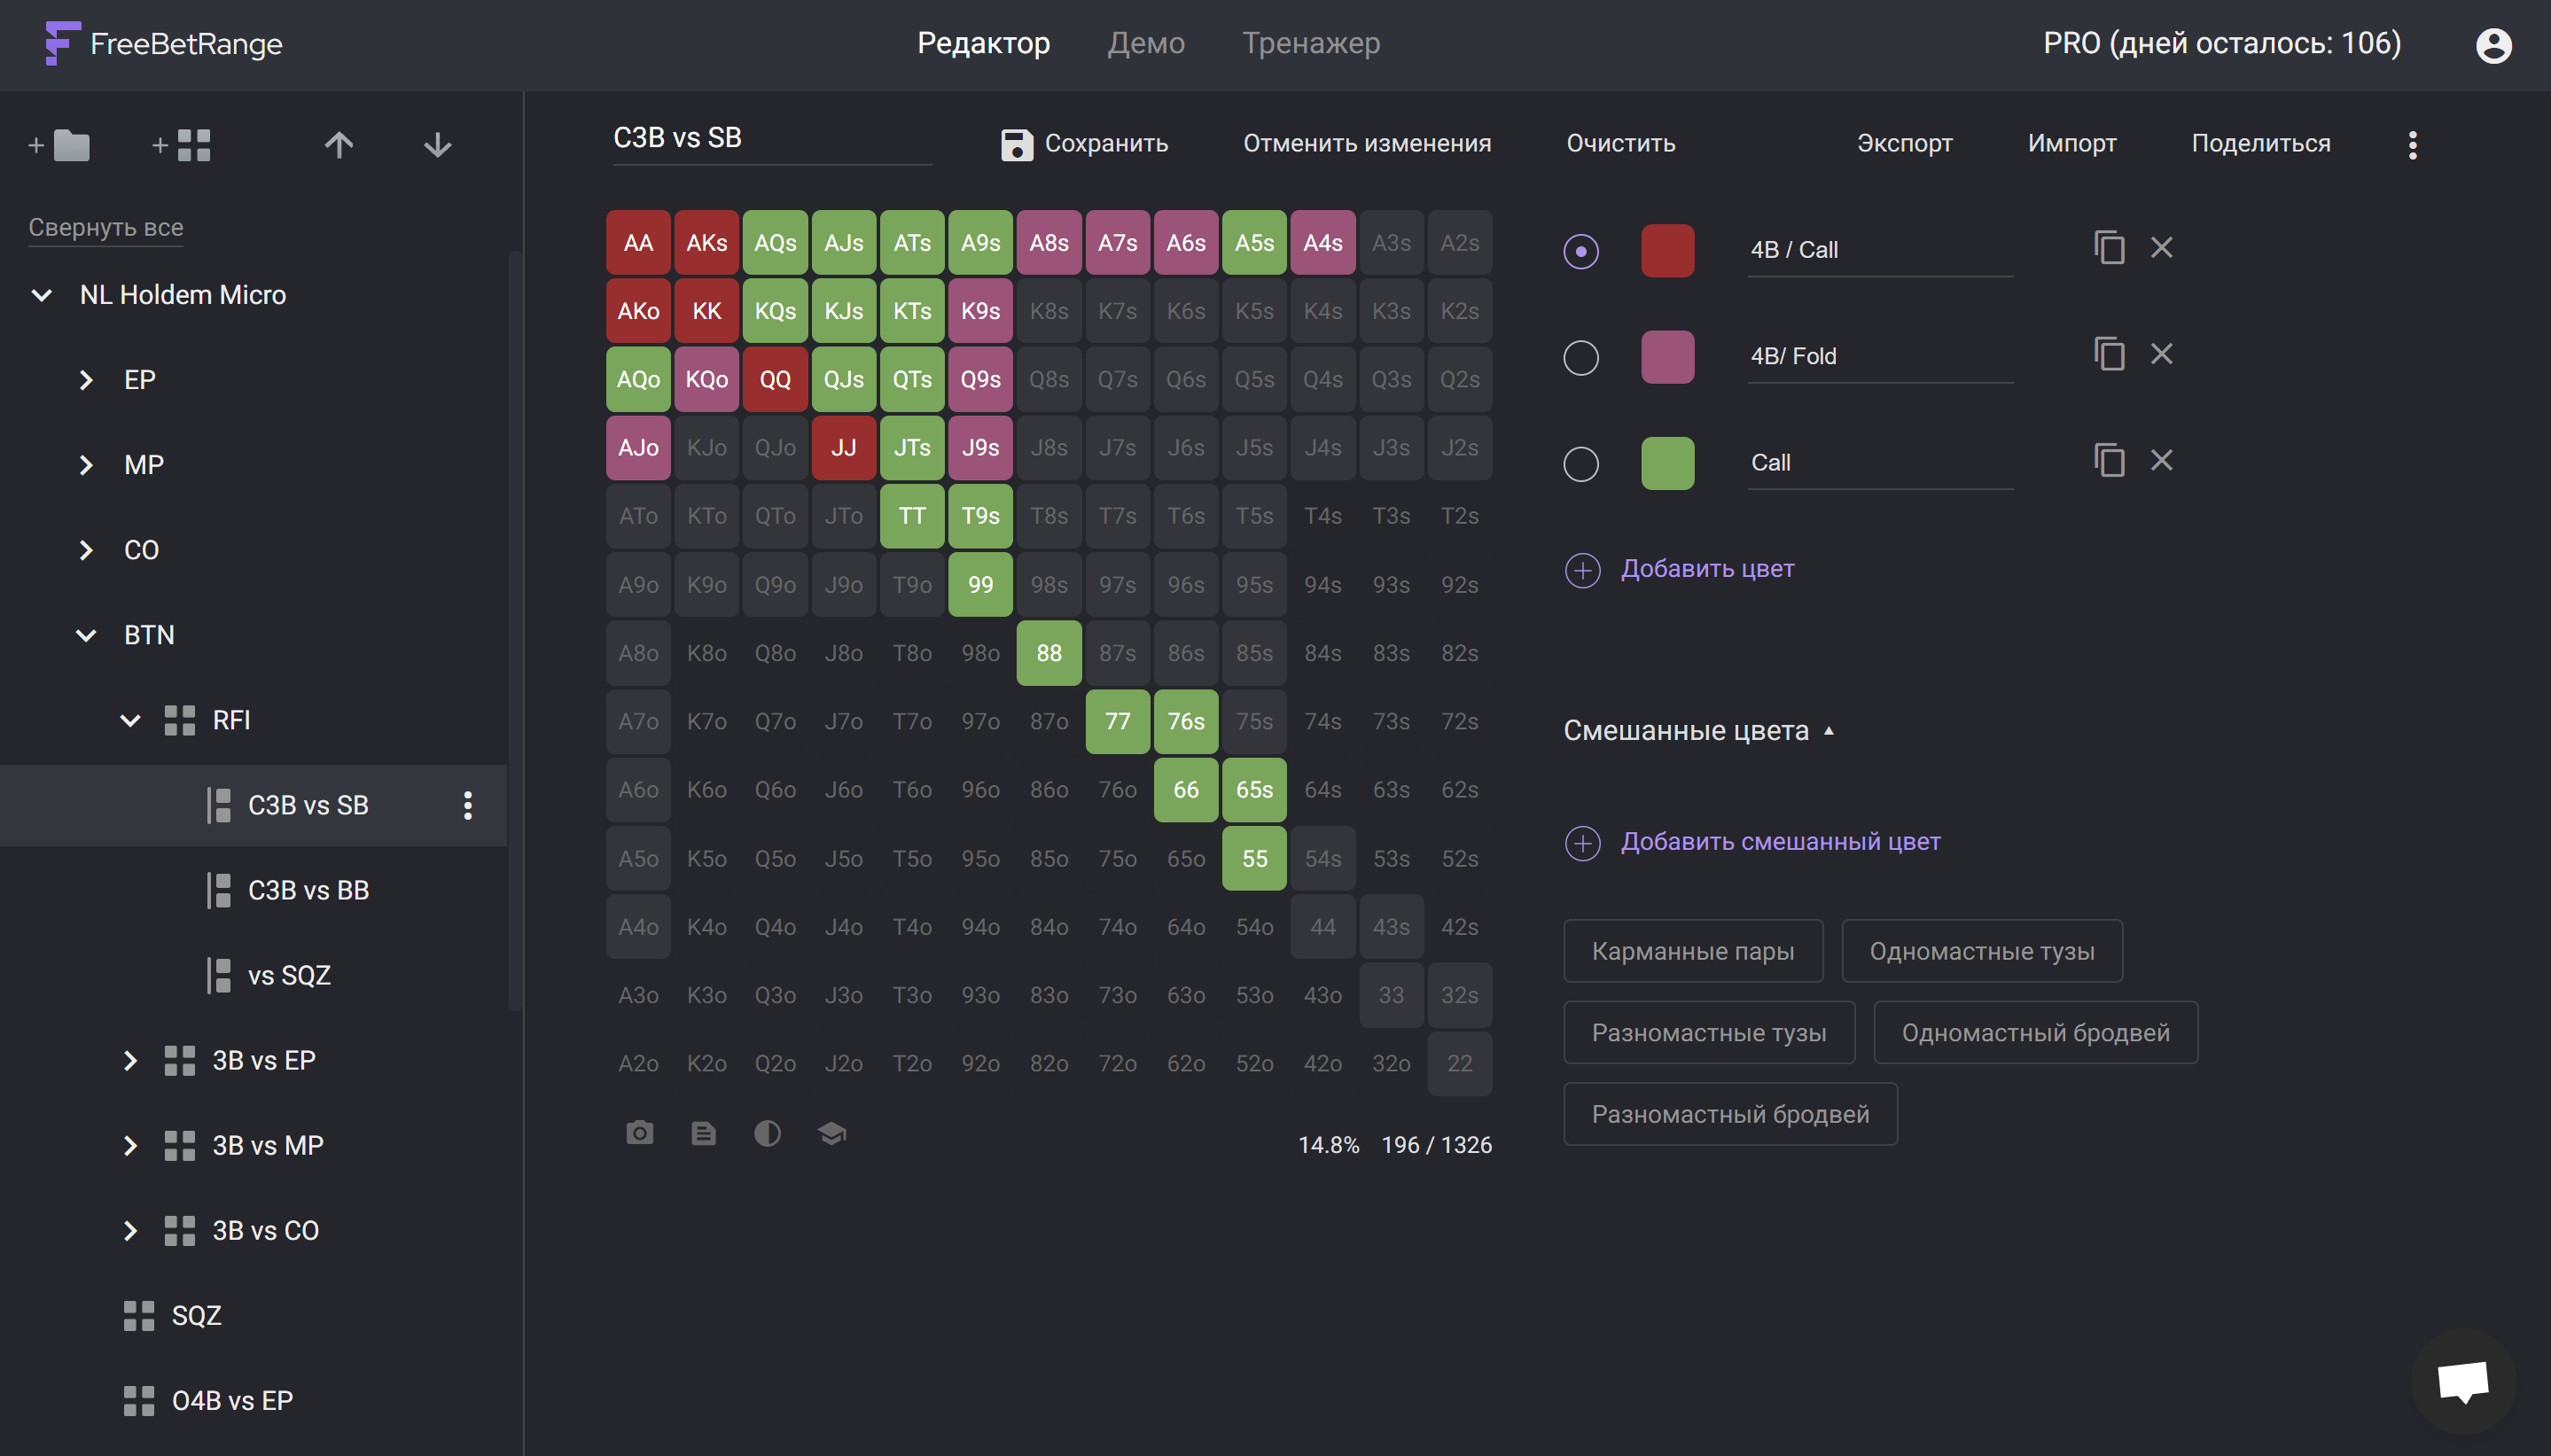Click the add range grid icon

pyautogui.click(x=182, y=146)
